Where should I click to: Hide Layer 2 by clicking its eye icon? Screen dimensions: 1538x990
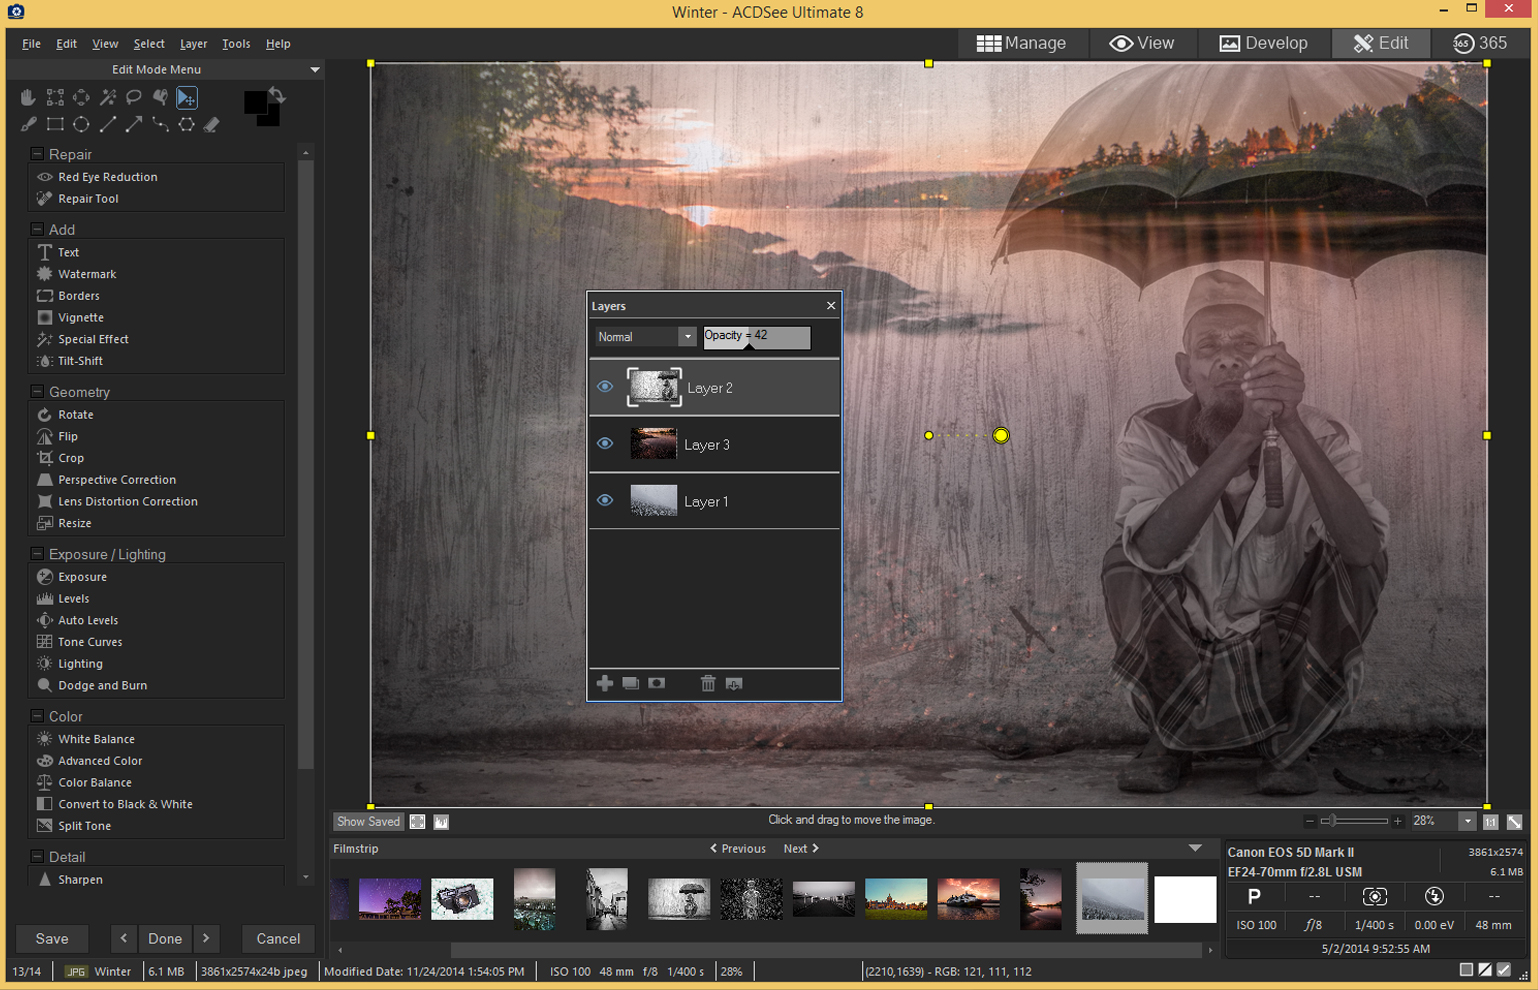coord(605,386)
